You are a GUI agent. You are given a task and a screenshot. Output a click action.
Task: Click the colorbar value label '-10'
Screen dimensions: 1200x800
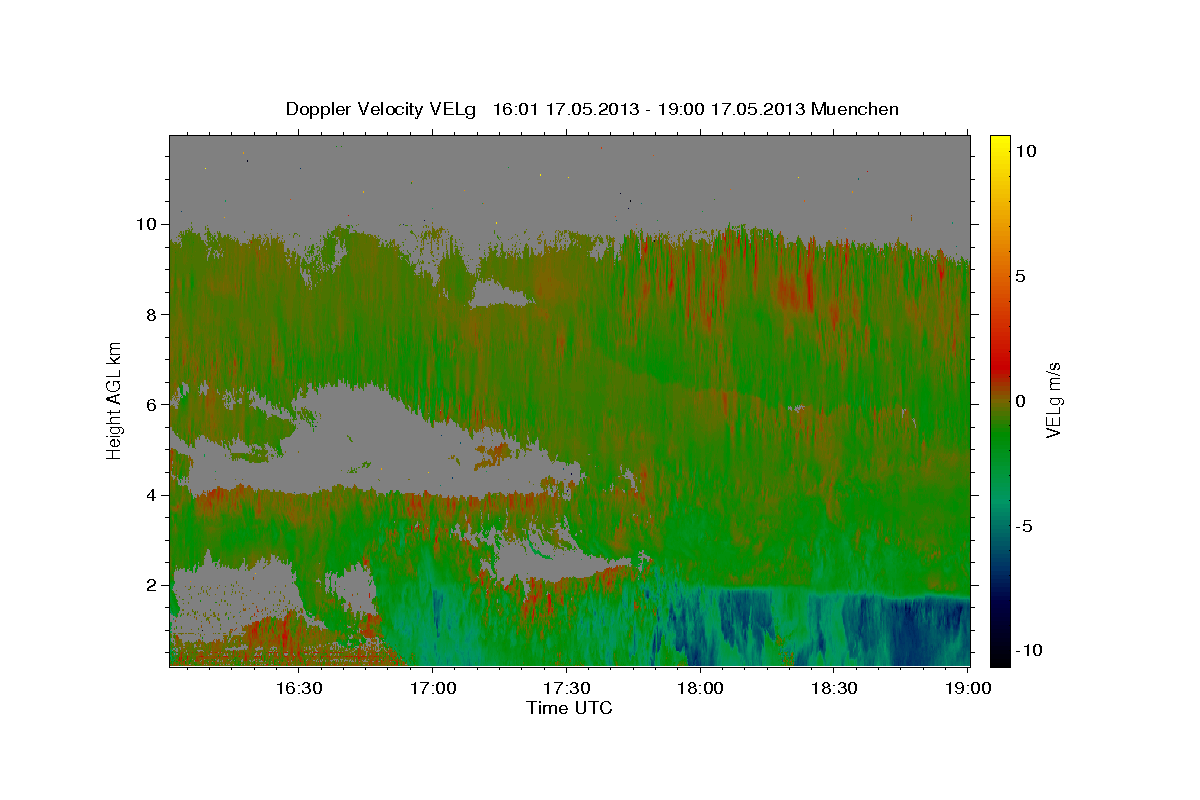[1029, 650]
